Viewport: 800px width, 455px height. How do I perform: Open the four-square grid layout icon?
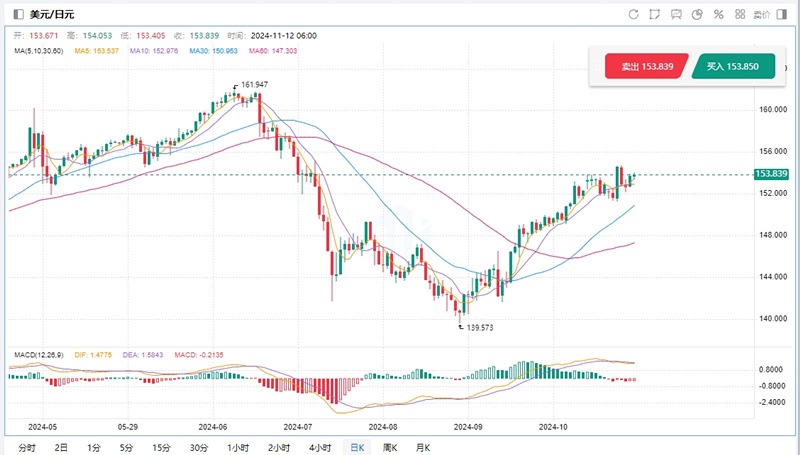[740, 15]
